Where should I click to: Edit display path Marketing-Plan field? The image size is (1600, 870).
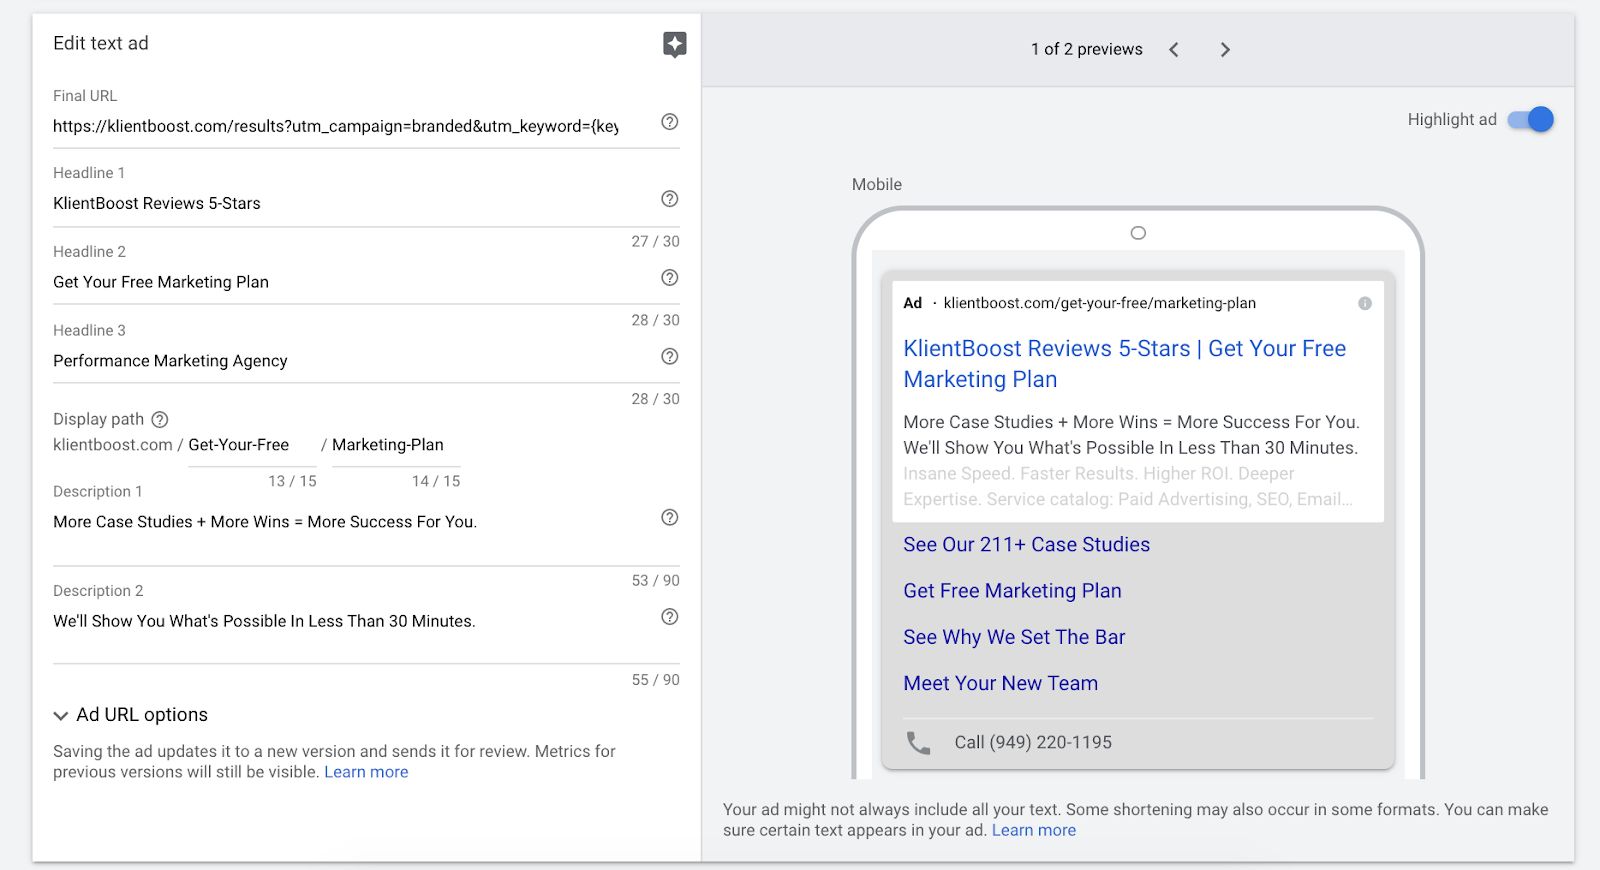click(x=396, y=445)
